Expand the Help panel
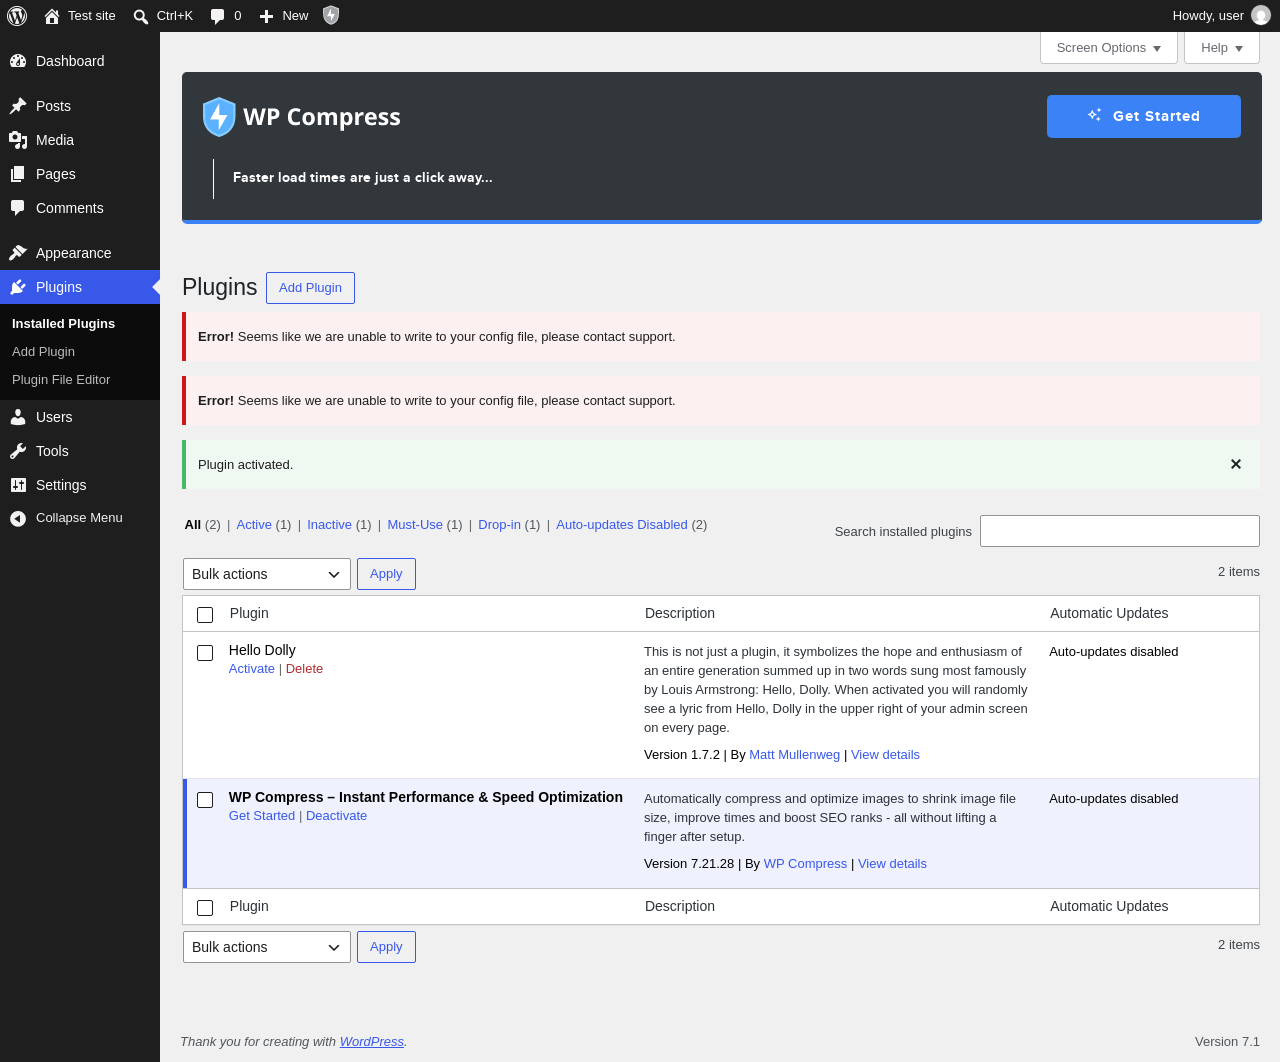 coord(1222,48)
